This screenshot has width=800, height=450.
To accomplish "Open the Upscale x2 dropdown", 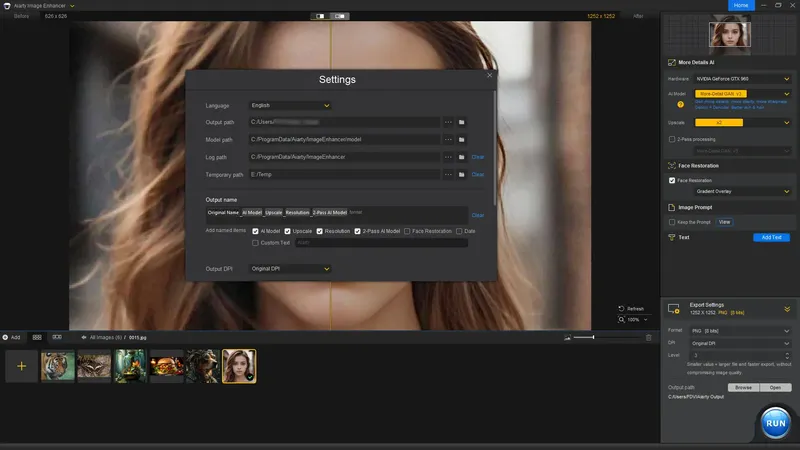I will click(x=742, y=122).
